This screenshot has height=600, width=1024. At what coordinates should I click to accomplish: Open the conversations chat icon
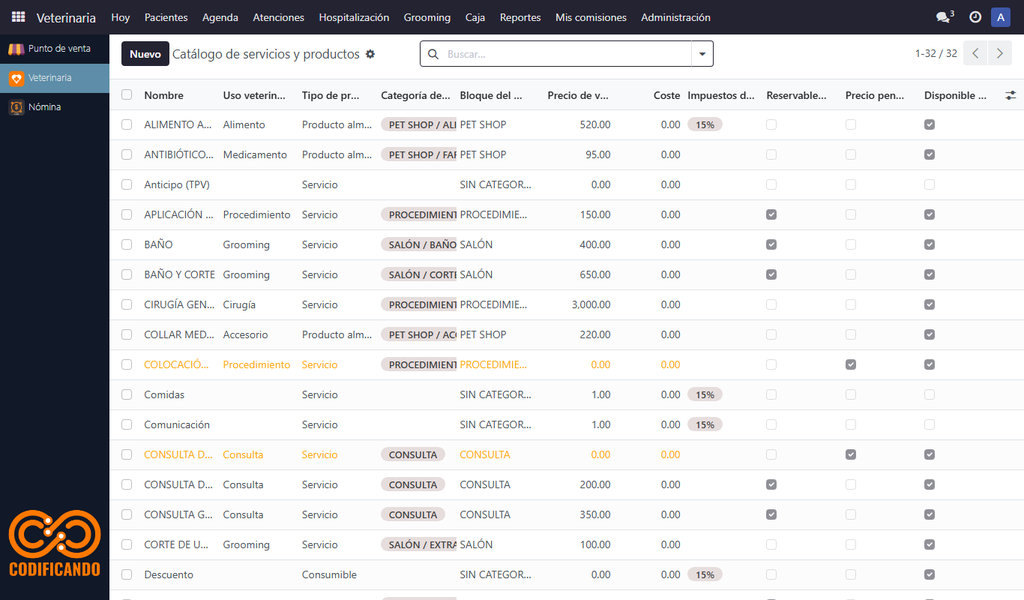(x=944, y=17)
